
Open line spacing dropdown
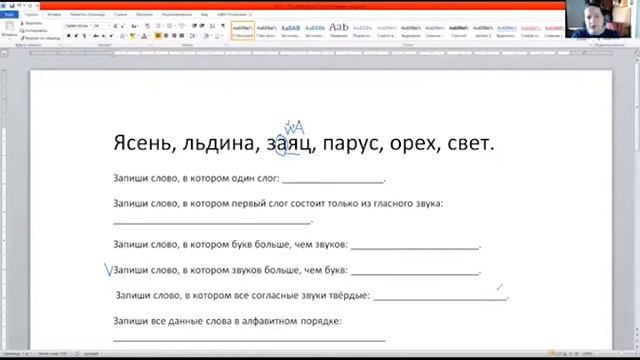[193, 36]
